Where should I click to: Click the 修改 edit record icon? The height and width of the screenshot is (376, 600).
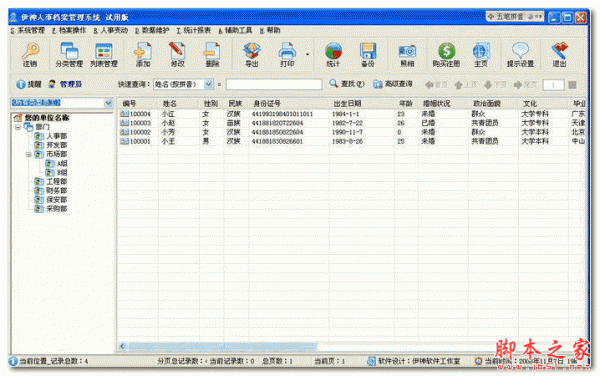178,55
